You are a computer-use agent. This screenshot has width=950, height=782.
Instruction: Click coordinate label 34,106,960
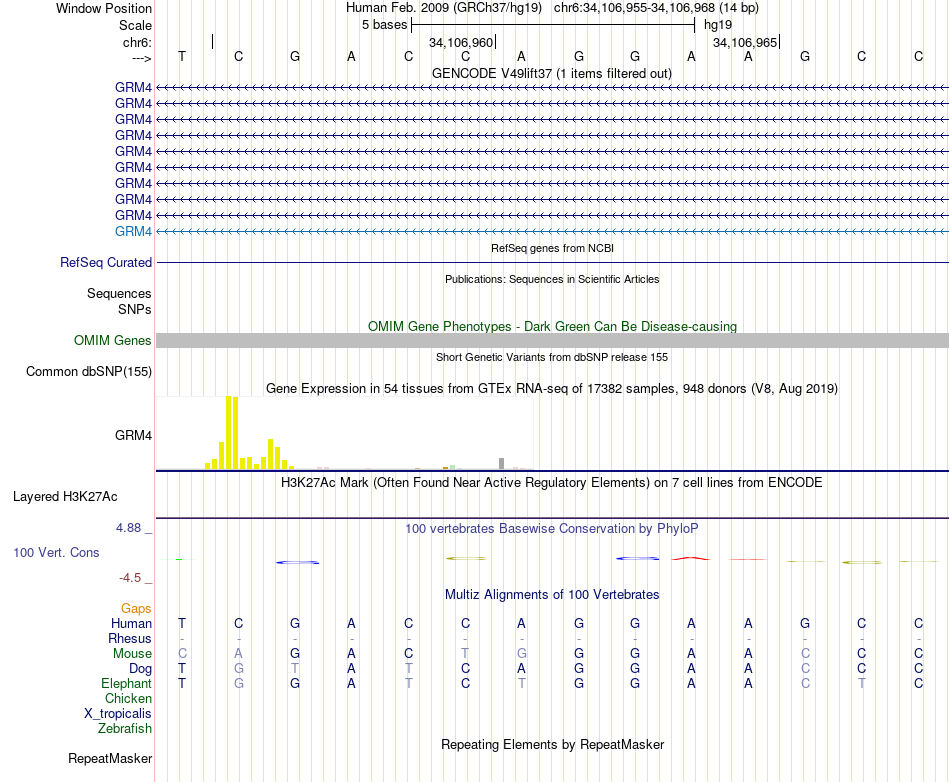pos(461,42)
